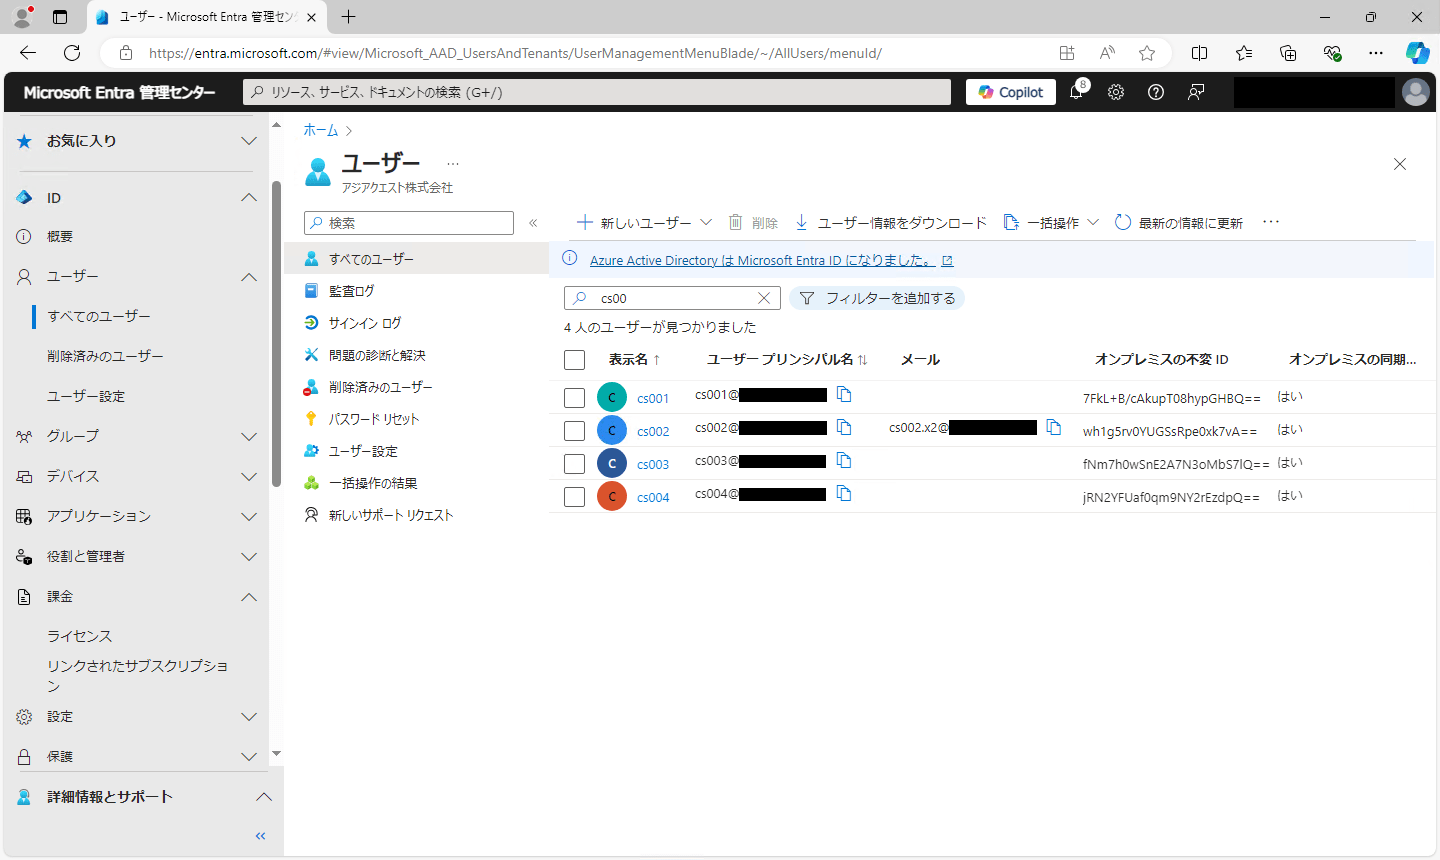Open Read aloud icon in address bar
This screenshot has height=860, width=1440.
(x=1107, y=53)
